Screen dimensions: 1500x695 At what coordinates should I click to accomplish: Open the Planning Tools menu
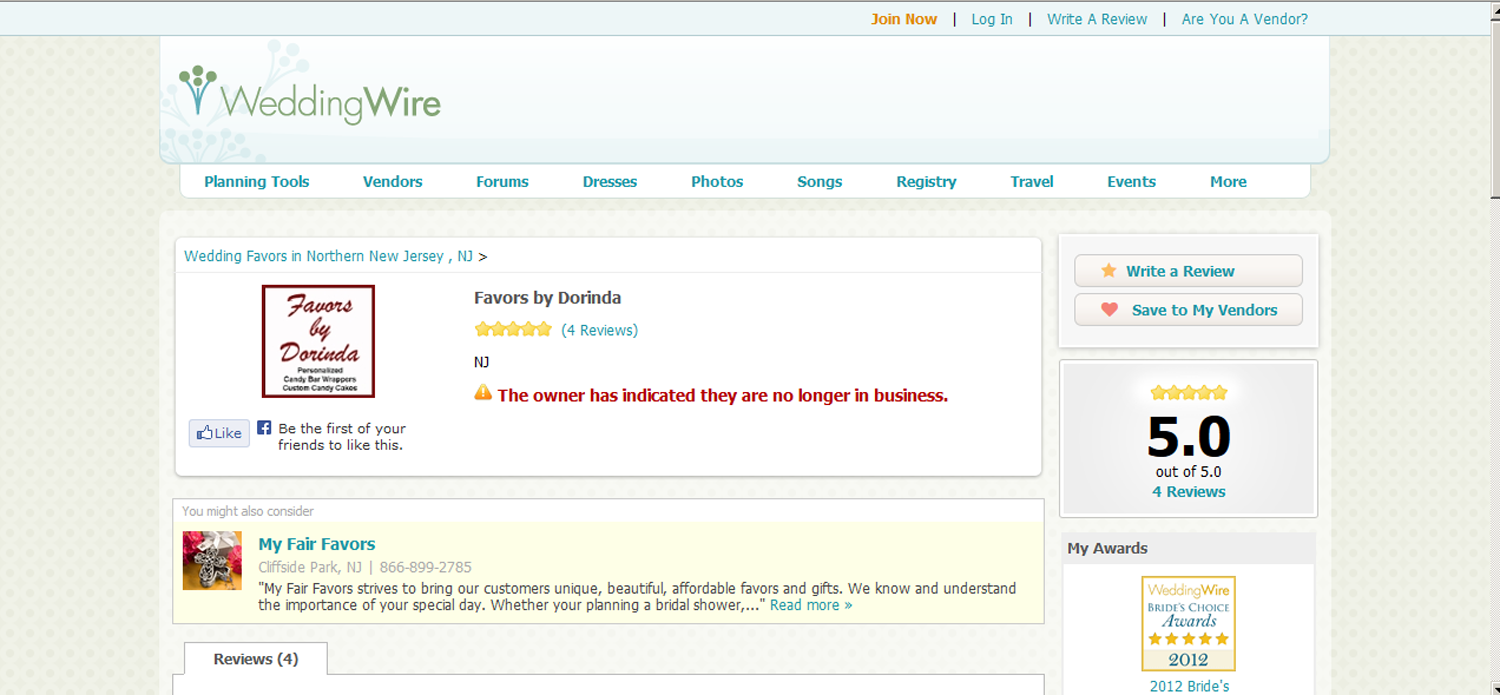(x=256, y=182)
